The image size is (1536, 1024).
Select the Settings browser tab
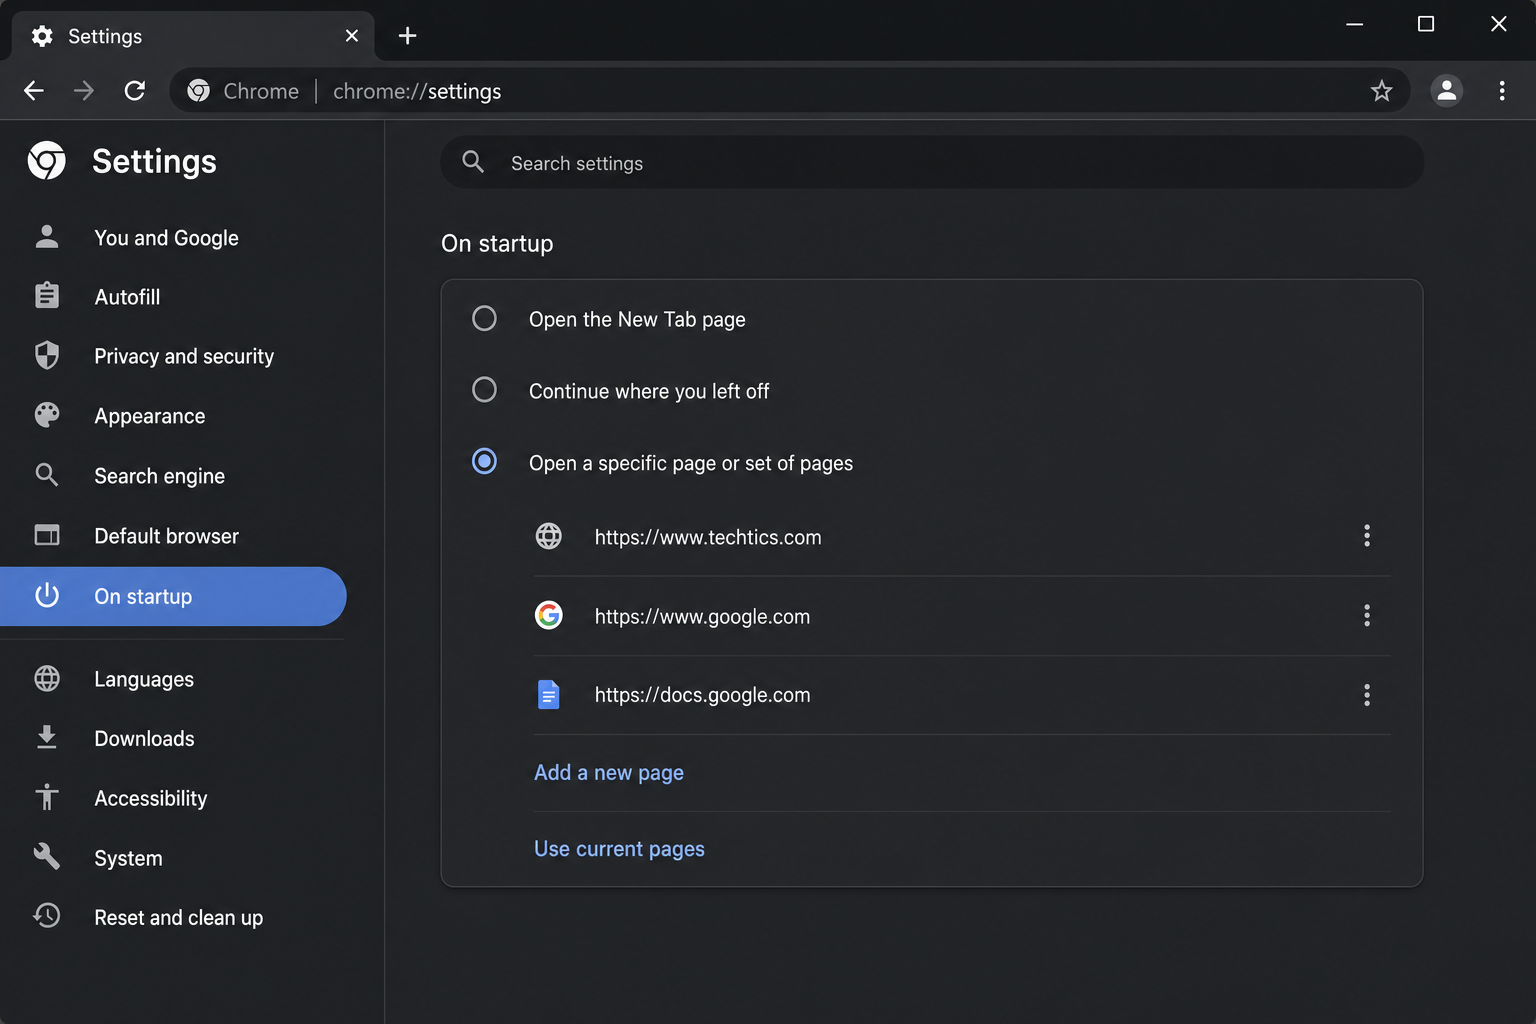click(193, 36)
